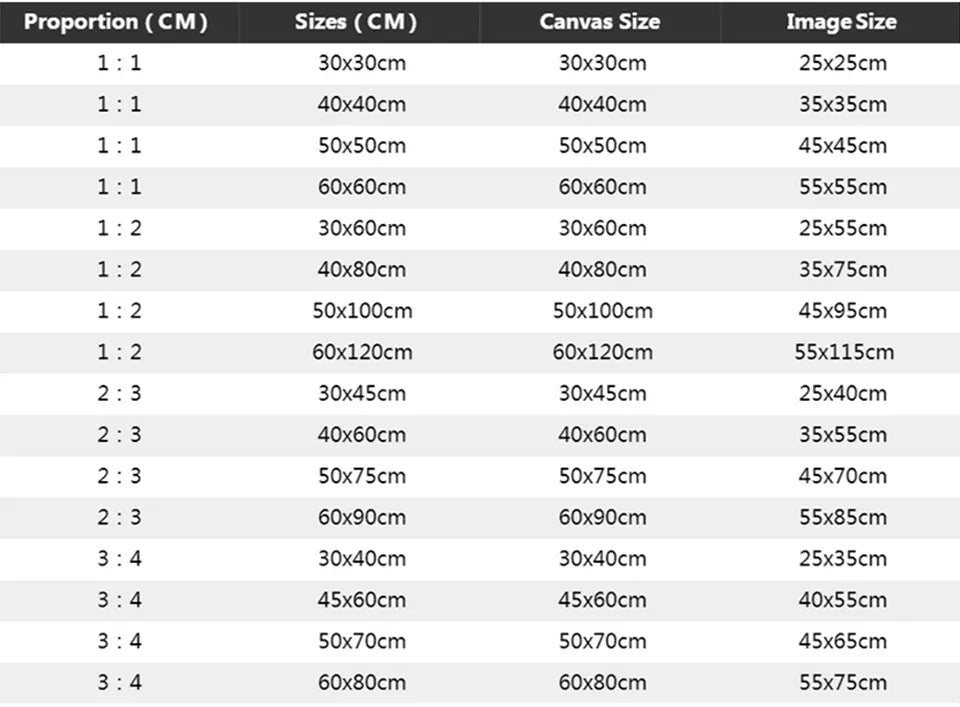Viewport: 960px width, 707px height.
Task: Click the 25x25cm image size cell
Action: pyautogui.click(x=843, y=63)
